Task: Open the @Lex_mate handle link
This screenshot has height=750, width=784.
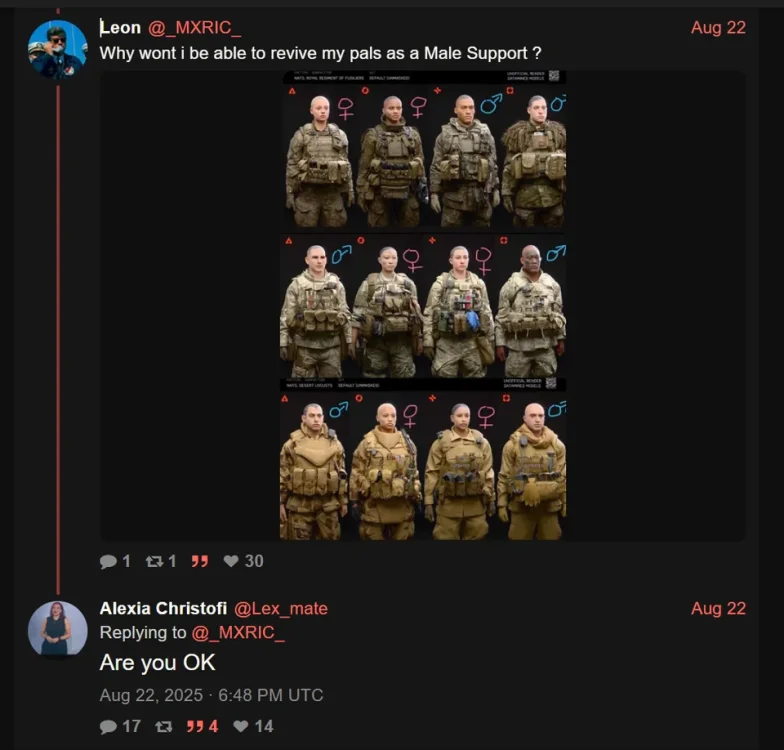Action: tap(280, 608)
